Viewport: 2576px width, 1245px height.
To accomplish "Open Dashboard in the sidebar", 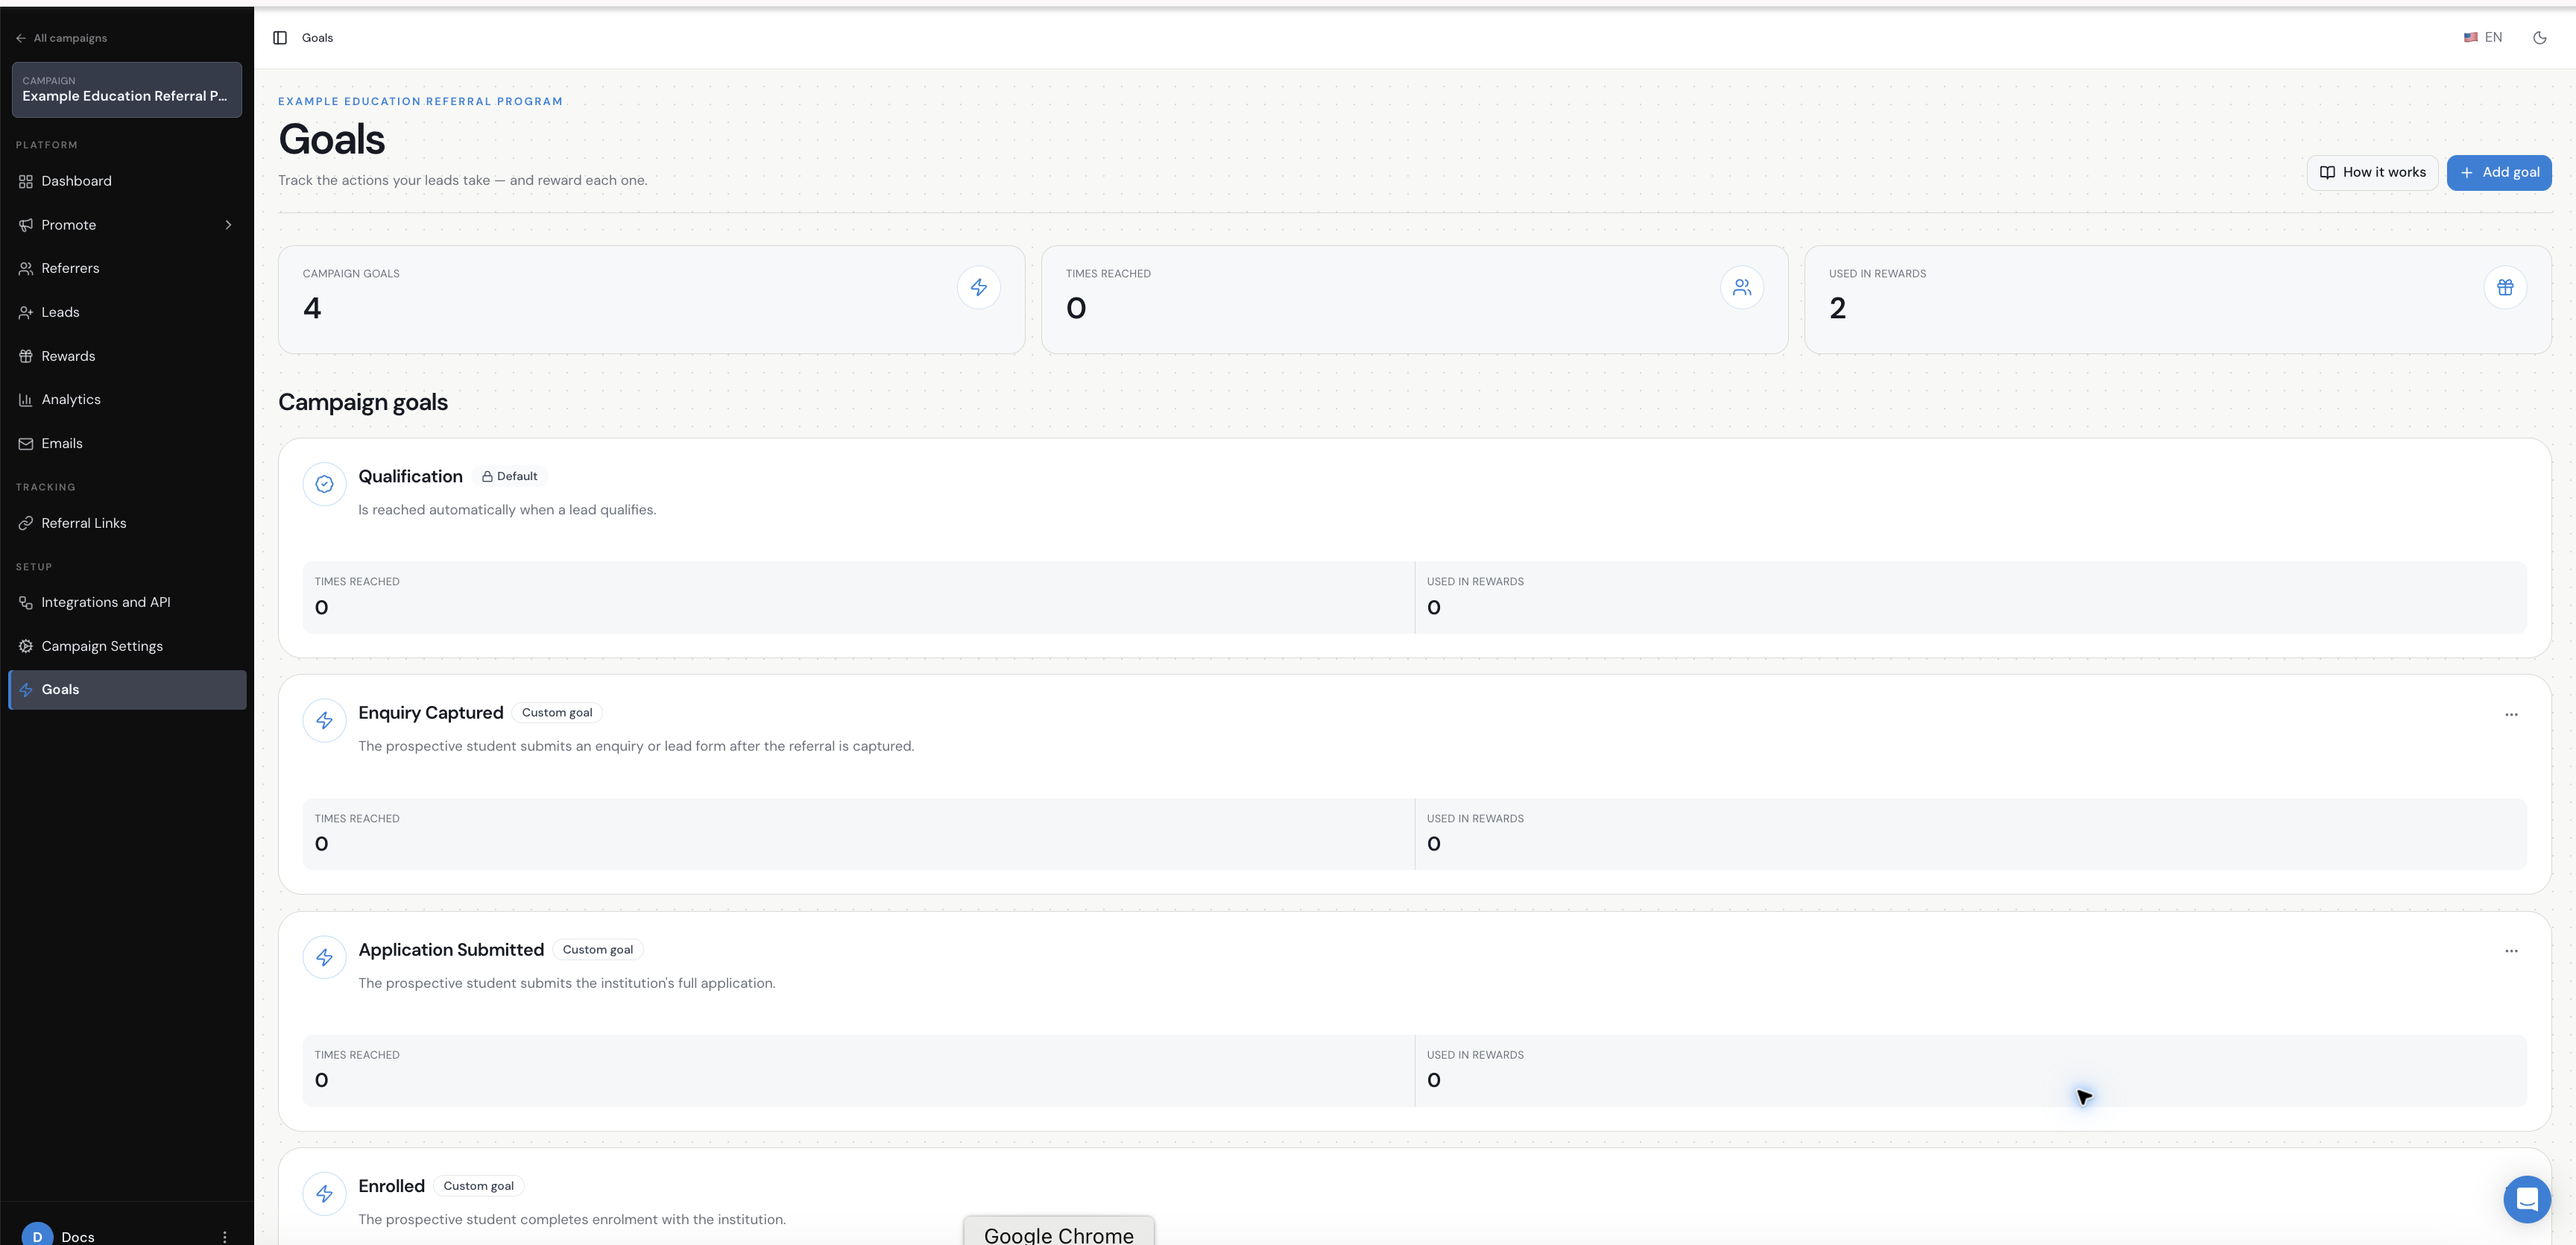I will tap(127, 181).
